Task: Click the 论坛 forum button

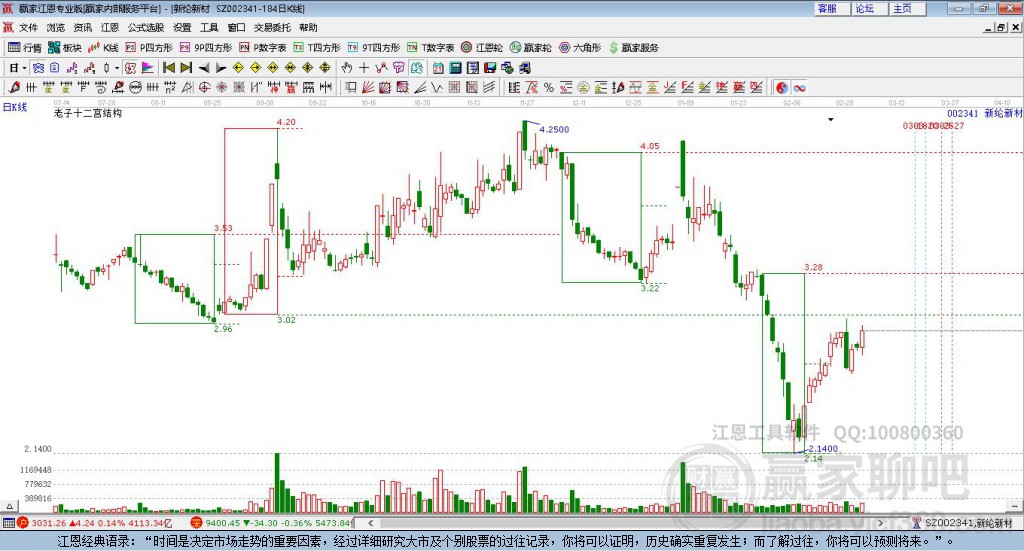Action: click(x=869, y=8)
